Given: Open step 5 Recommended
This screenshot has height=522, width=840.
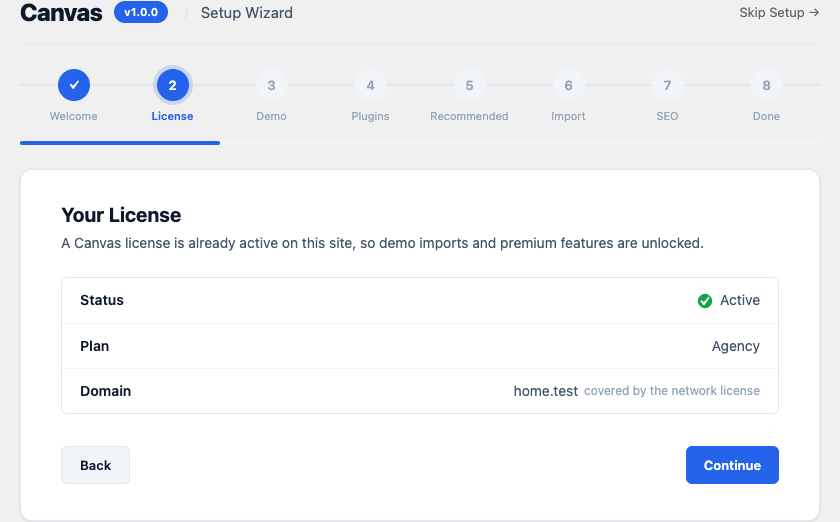Looking at the screenshot, I should (469, 85).
